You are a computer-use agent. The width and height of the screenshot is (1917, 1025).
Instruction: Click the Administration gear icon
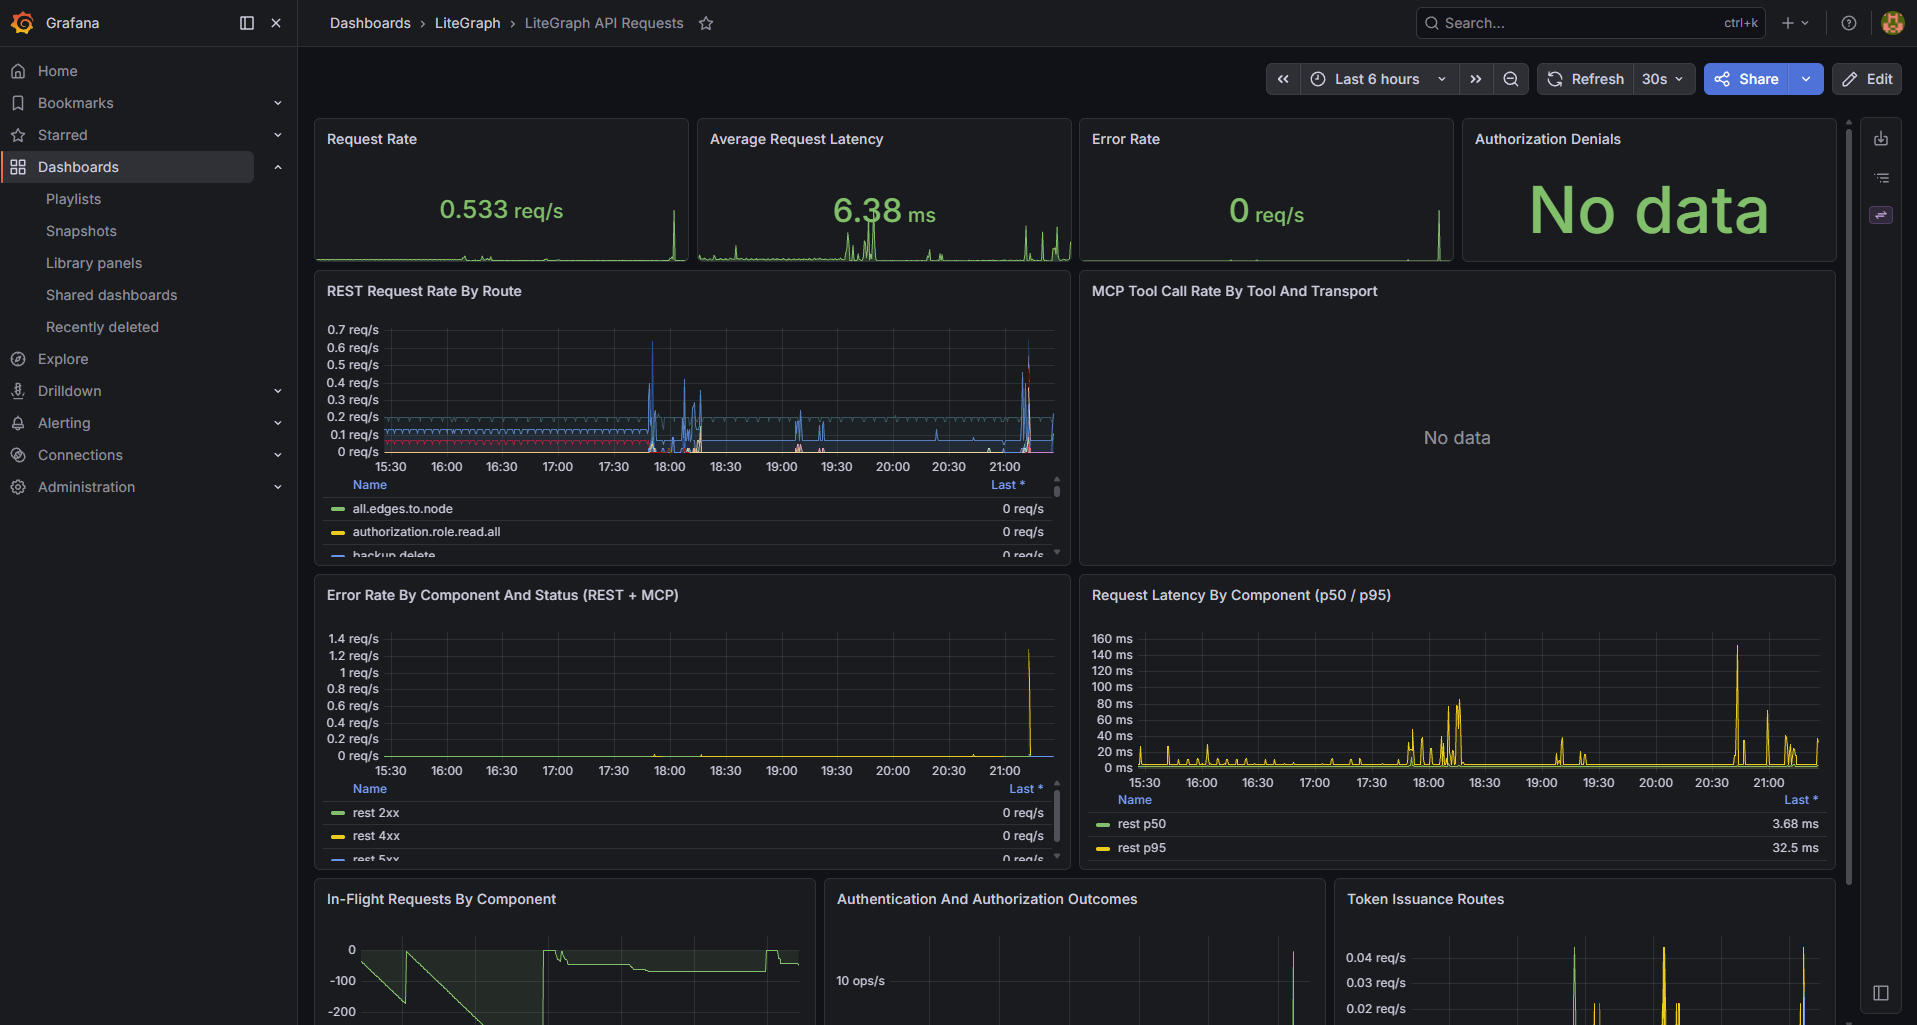point(18,487)
